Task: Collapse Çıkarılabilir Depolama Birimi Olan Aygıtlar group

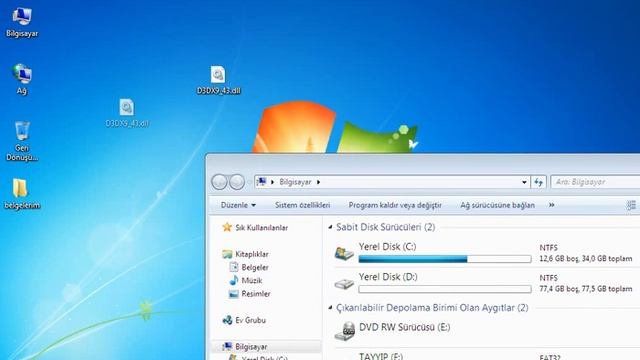Action: (x=330, y=307)
